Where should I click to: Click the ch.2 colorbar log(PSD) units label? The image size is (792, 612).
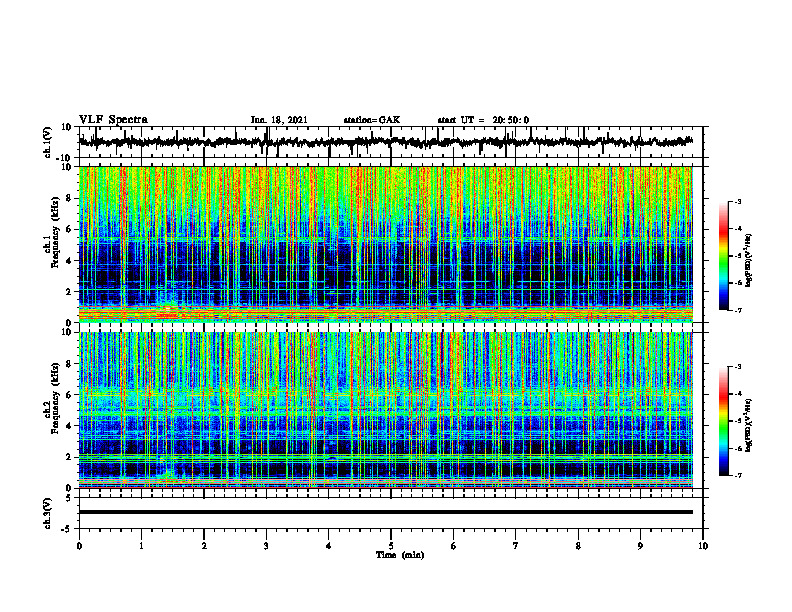(748, 425)
